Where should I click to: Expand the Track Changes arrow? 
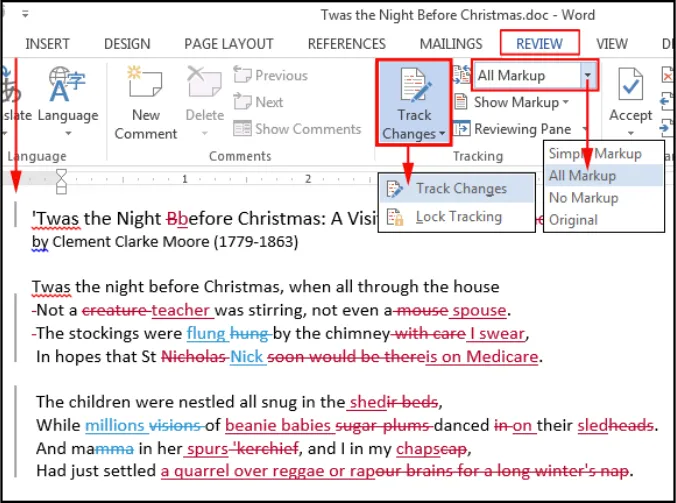[x=442, y=134]
